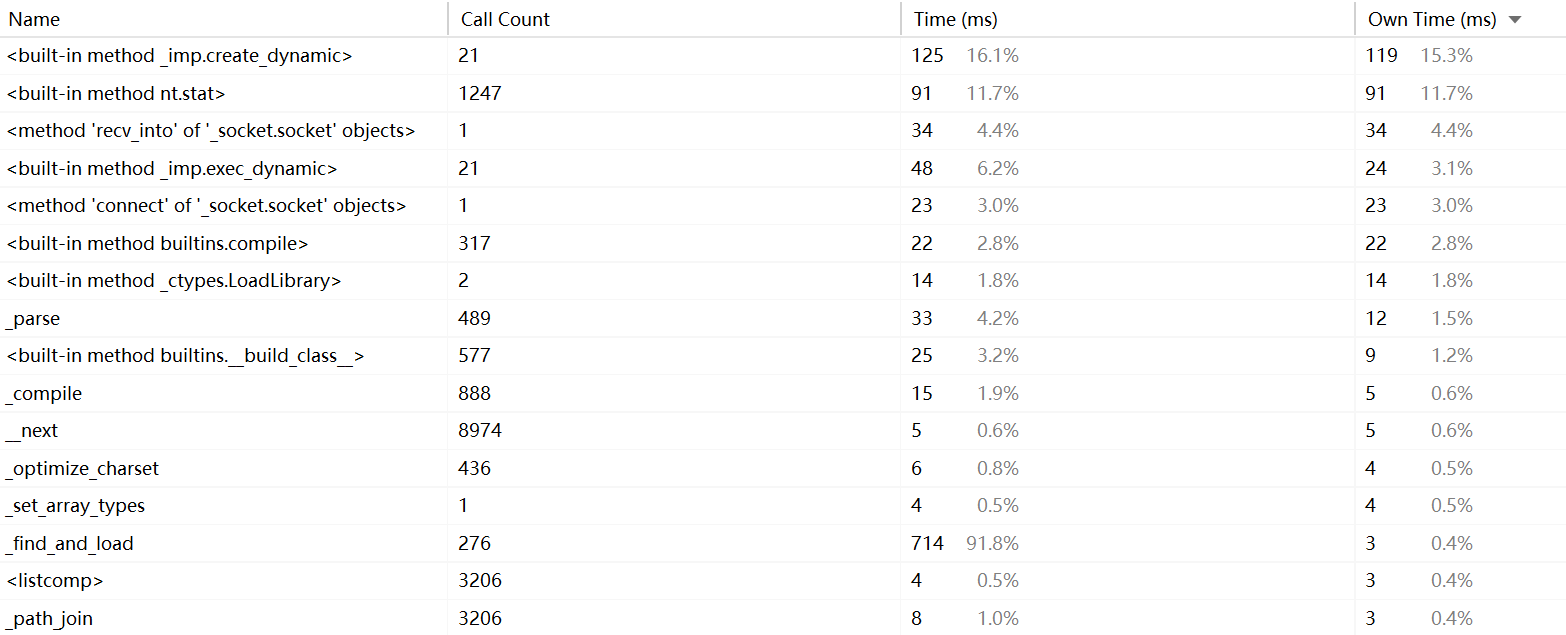Sort by the Call Count column header
The image size is (1566, 635).
click(x=674, y=19)
